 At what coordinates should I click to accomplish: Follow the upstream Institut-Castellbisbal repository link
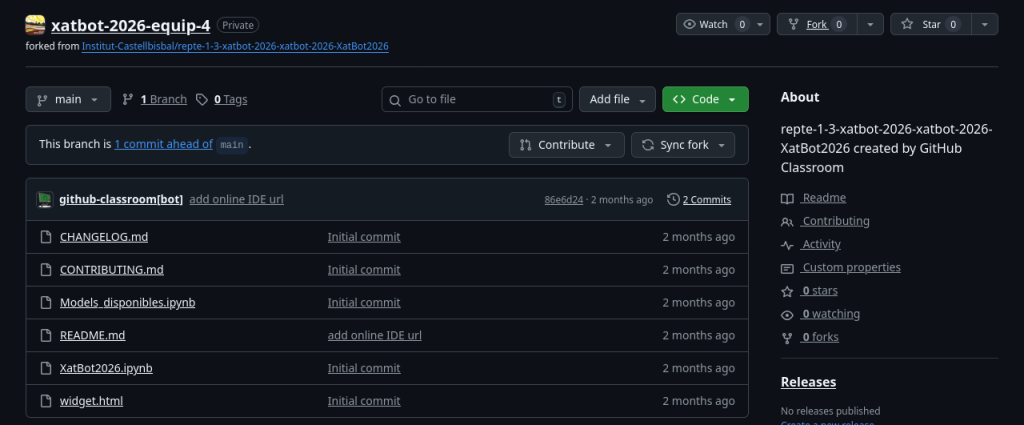tap(235, 46)
